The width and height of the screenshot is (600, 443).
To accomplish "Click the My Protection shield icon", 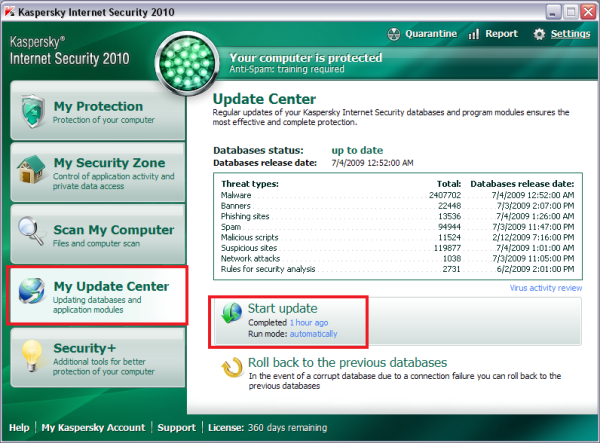I will (x=33, y=111).
